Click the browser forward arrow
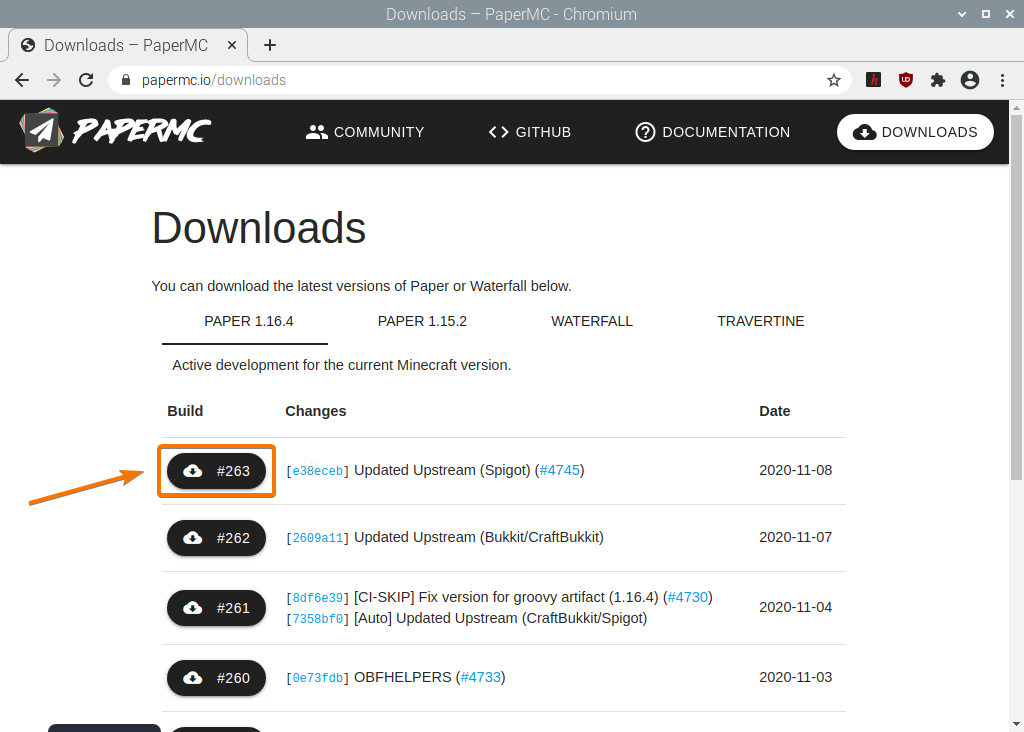 (x=54, y=80)
